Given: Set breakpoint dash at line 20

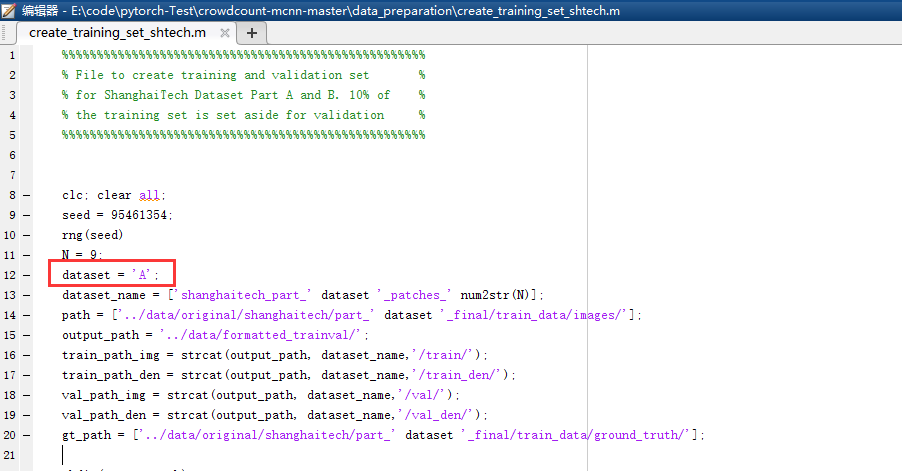Looking at the screenshot, I should click(26, 435).
